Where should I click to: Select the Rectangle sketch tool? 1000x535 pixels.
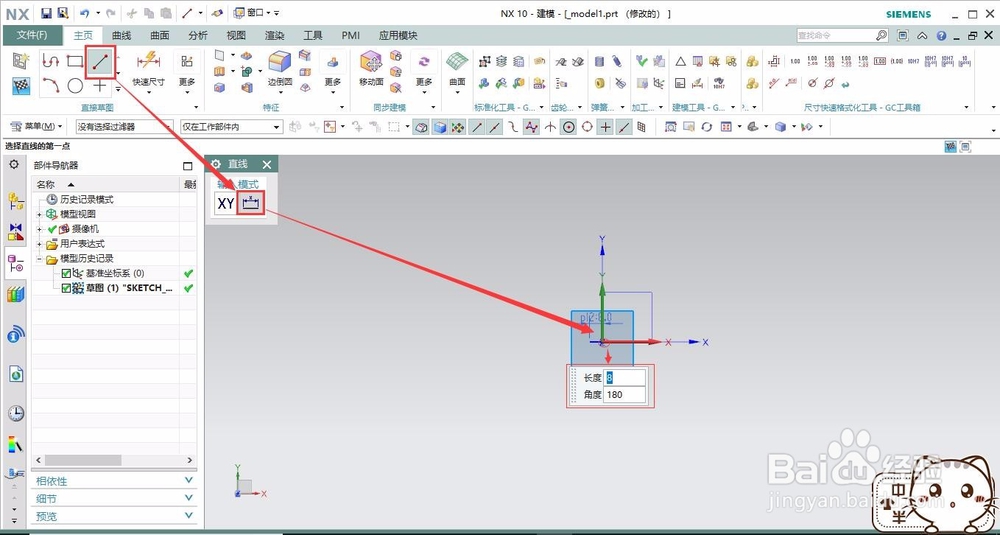pyautogui.click(x=75, y=61)
